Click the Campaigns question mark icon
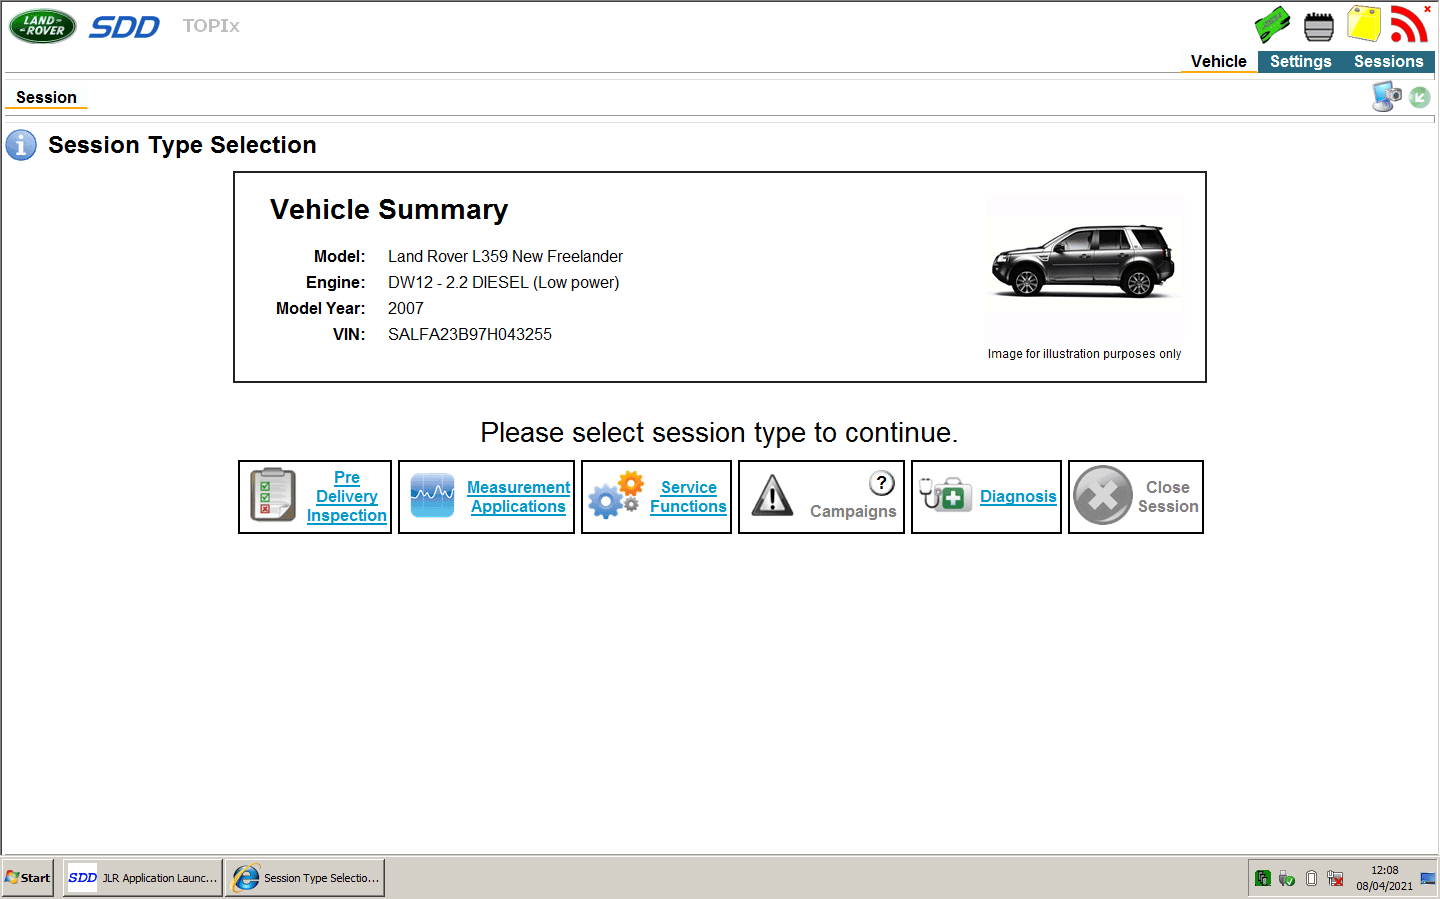The width and height of the screenshot is (1440, 899). (881, 483)
